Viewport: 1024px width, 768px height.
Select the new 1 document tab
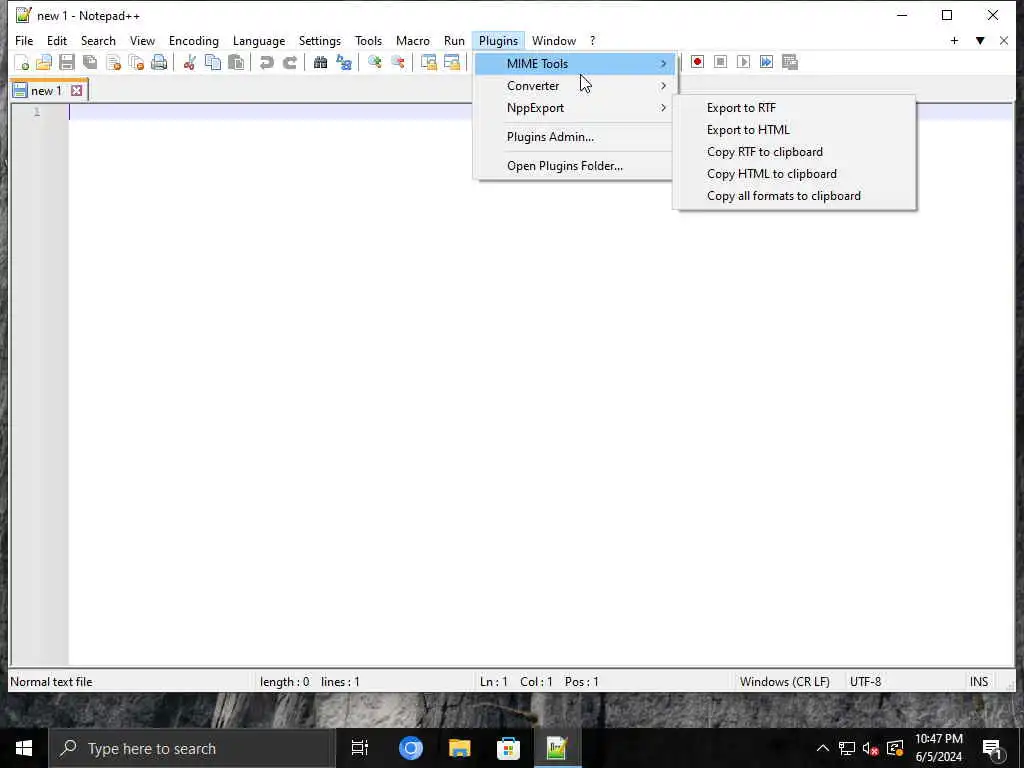coord(47,91)
